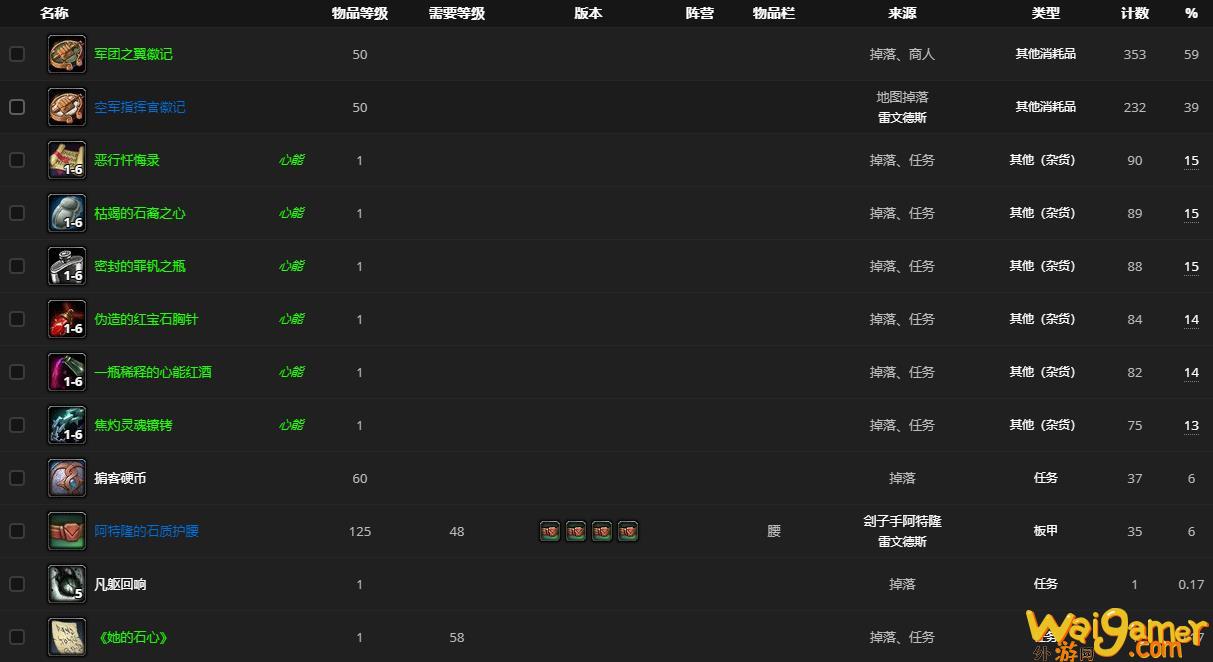Open the 一瓶稀释的心能红酒 link
This screenshot has width=1213, height=662.
pyautogui.click(x=153, y=372)
